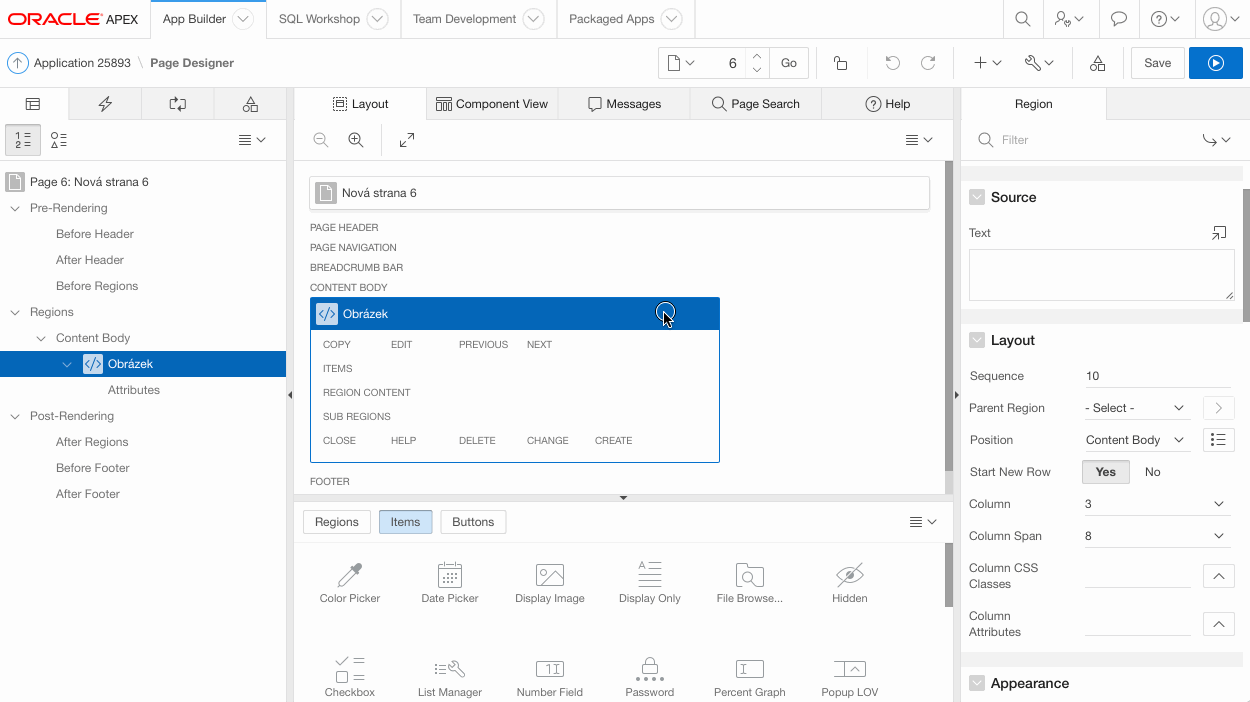This screenshot has height=702, width=1250.
Task: Zoom in the layout view
Action: 355,140
